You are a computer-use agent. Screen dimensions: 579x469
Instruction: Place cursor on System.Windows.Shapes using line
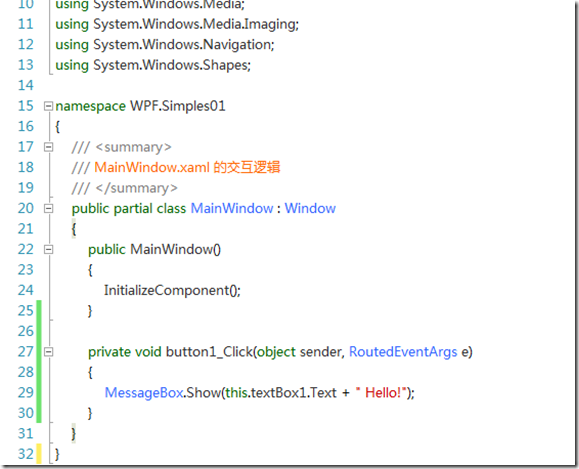(x=153, y=65)
